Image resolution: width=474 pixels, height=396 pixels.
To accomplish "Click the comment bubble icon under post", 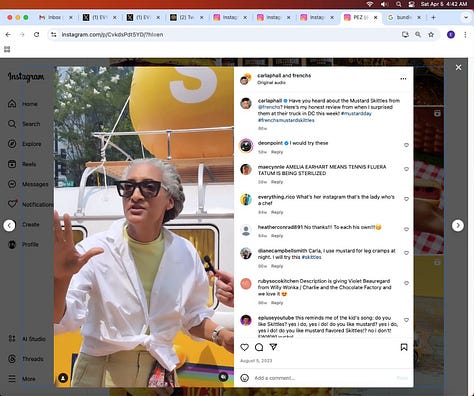I will click(x=259, y=347).
